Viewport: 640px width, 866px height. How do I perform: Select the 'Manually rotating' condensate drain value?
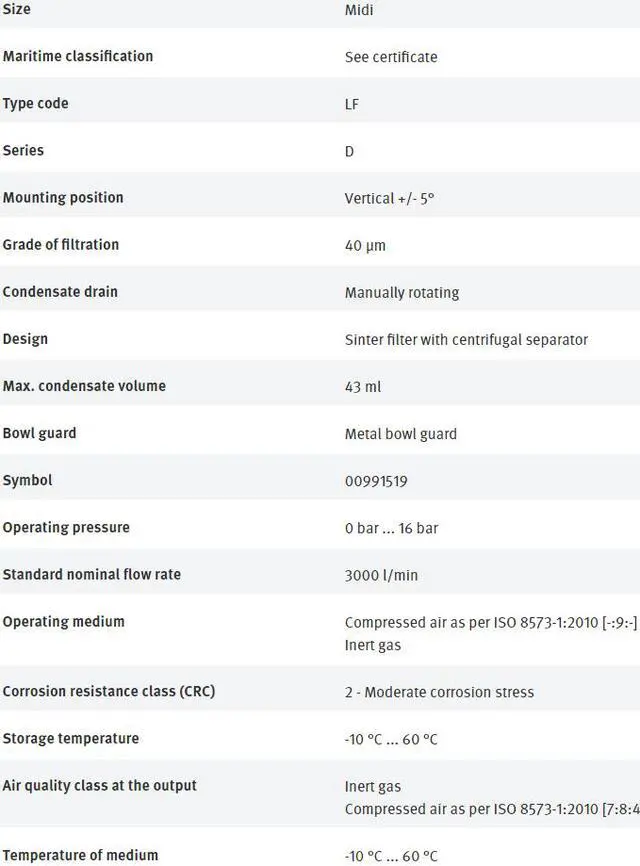click(402, 293)
